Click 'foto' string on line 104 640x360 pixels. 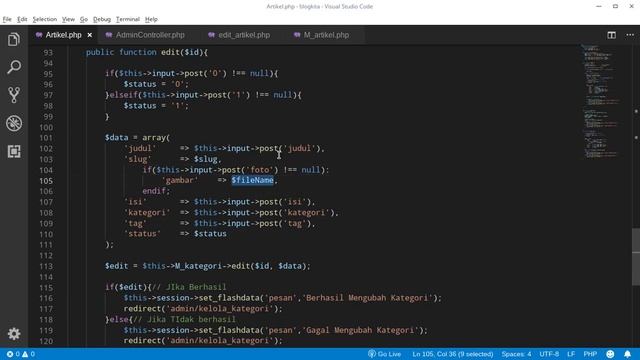260,169
